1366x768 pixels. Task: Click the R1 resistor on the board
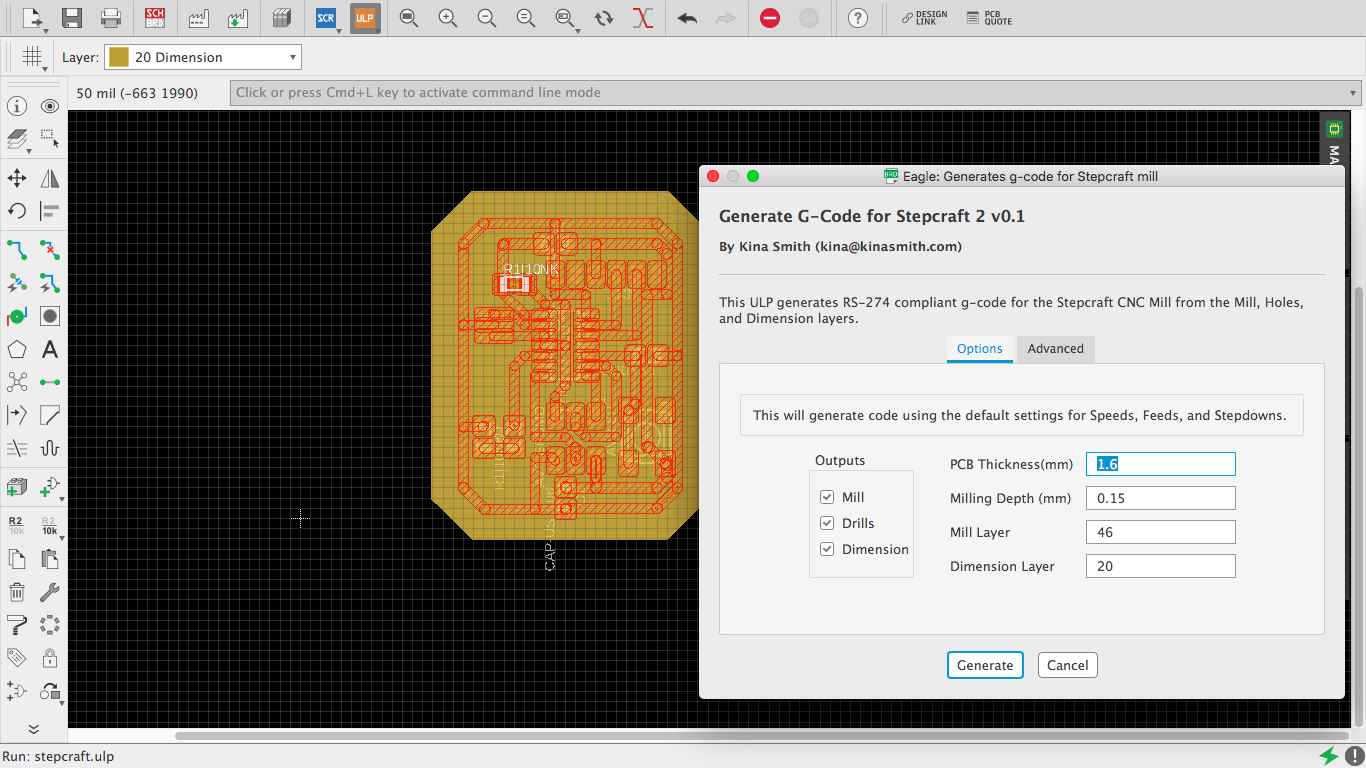pos(515,284)
